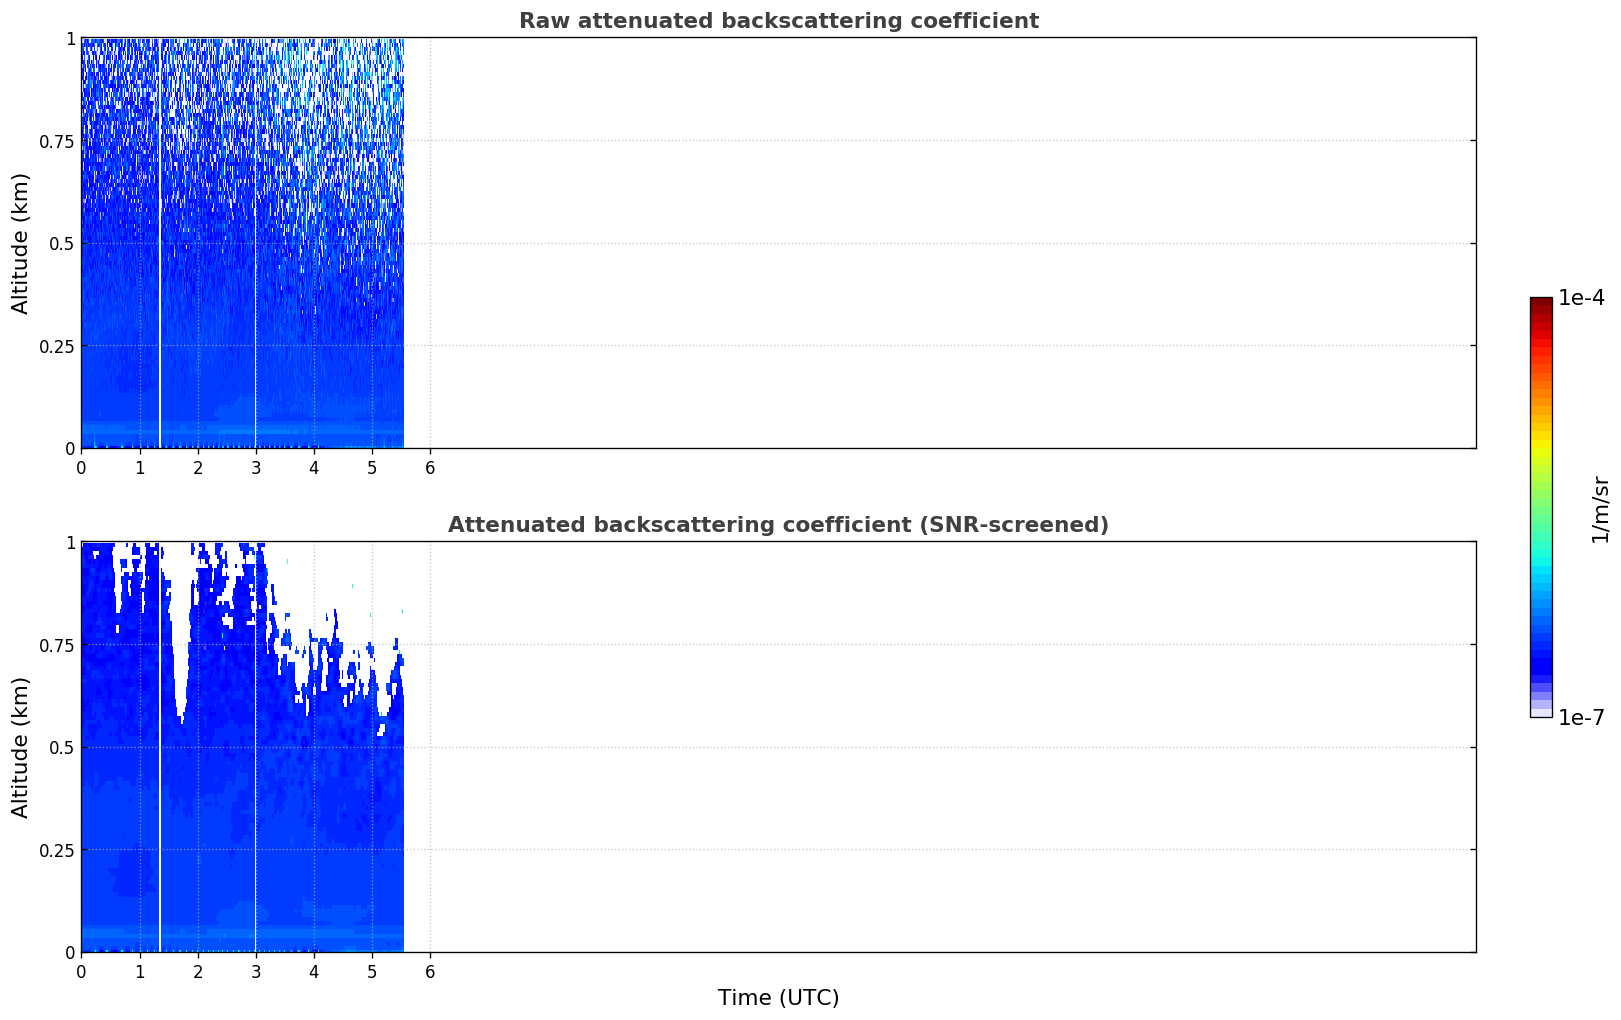1621x1020 pixels.
Task: Click the red top of the colorbar
Action: coord(1541,310)
